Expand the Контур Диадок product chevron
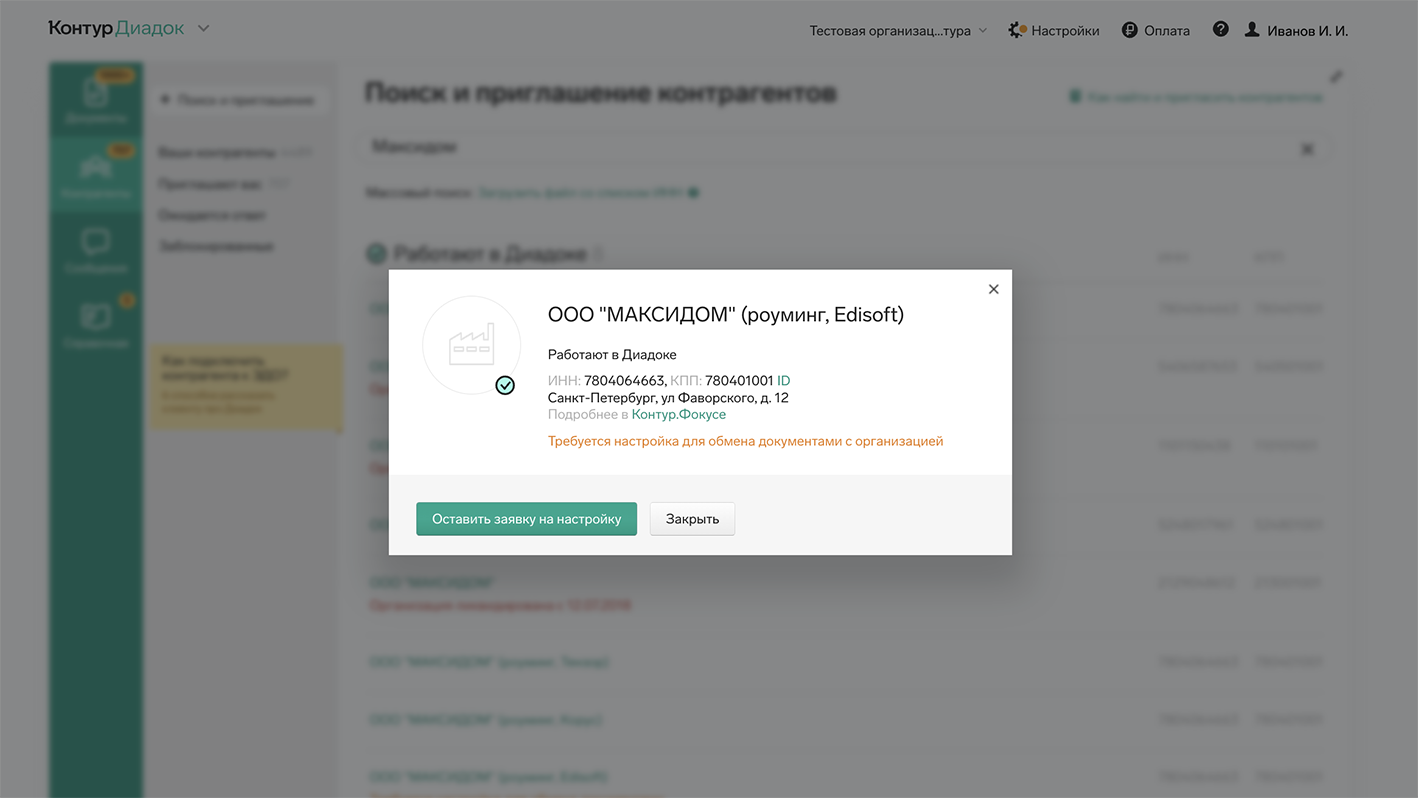Image resolution: width=1418 pixels, height=798 pixels. (x=204, y=28)
